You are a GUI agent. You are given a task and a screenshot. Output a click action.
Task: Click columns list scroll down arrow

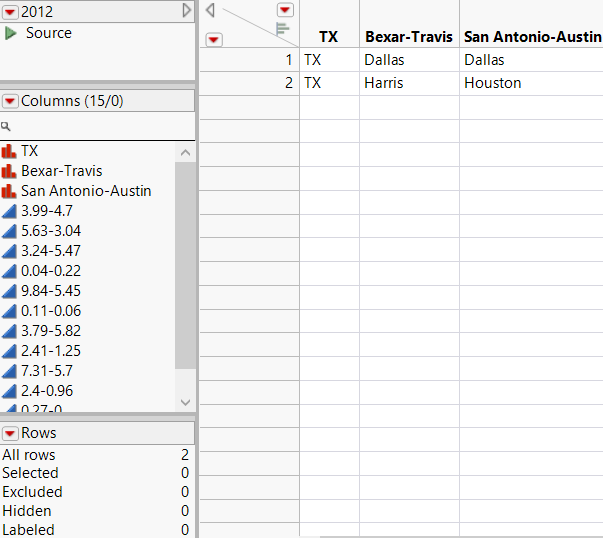(185, 403)
